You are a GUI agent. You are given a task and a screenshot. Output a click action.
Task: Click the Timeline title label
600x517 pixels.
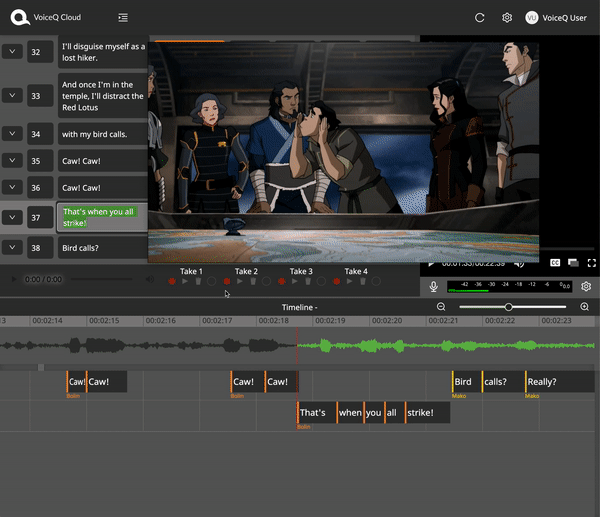coord(299,307)
